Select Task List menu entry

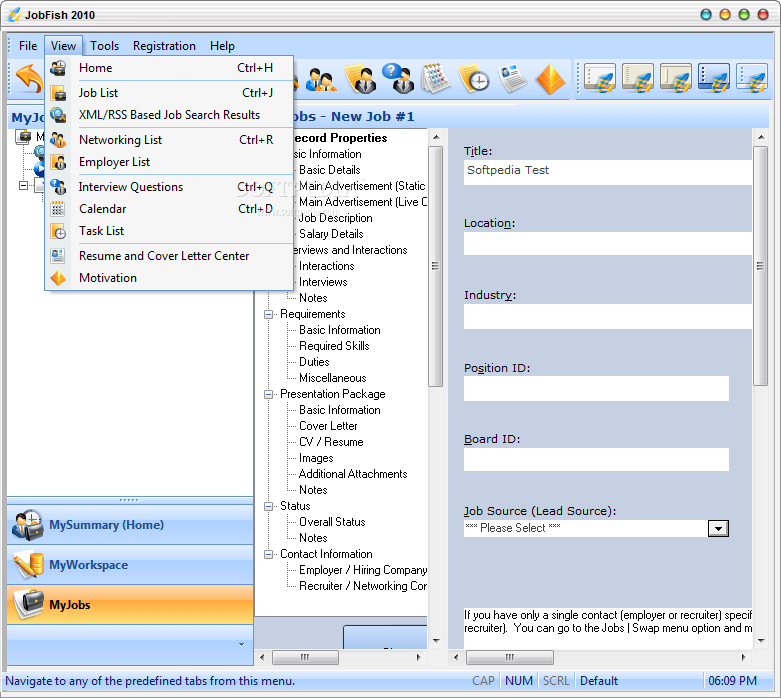coord(168,231)
